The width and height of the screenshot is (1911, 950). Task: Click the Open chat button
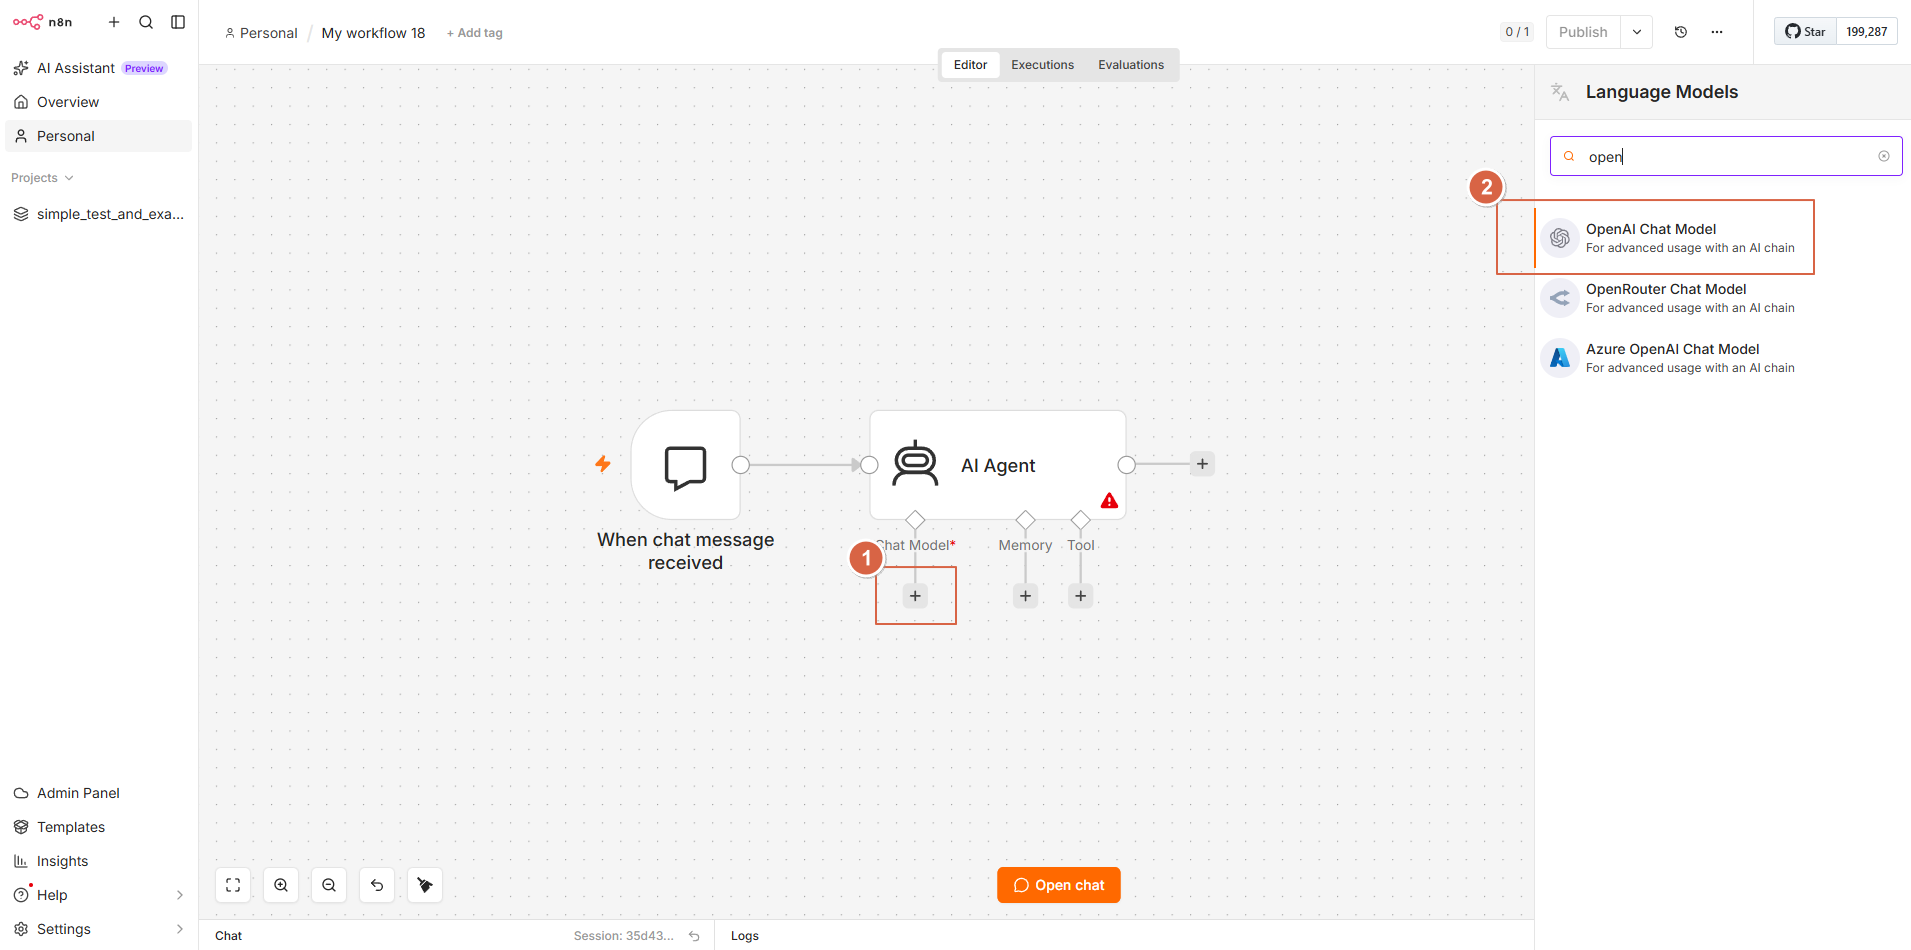pyautogui.click(x=1059, y=885)
